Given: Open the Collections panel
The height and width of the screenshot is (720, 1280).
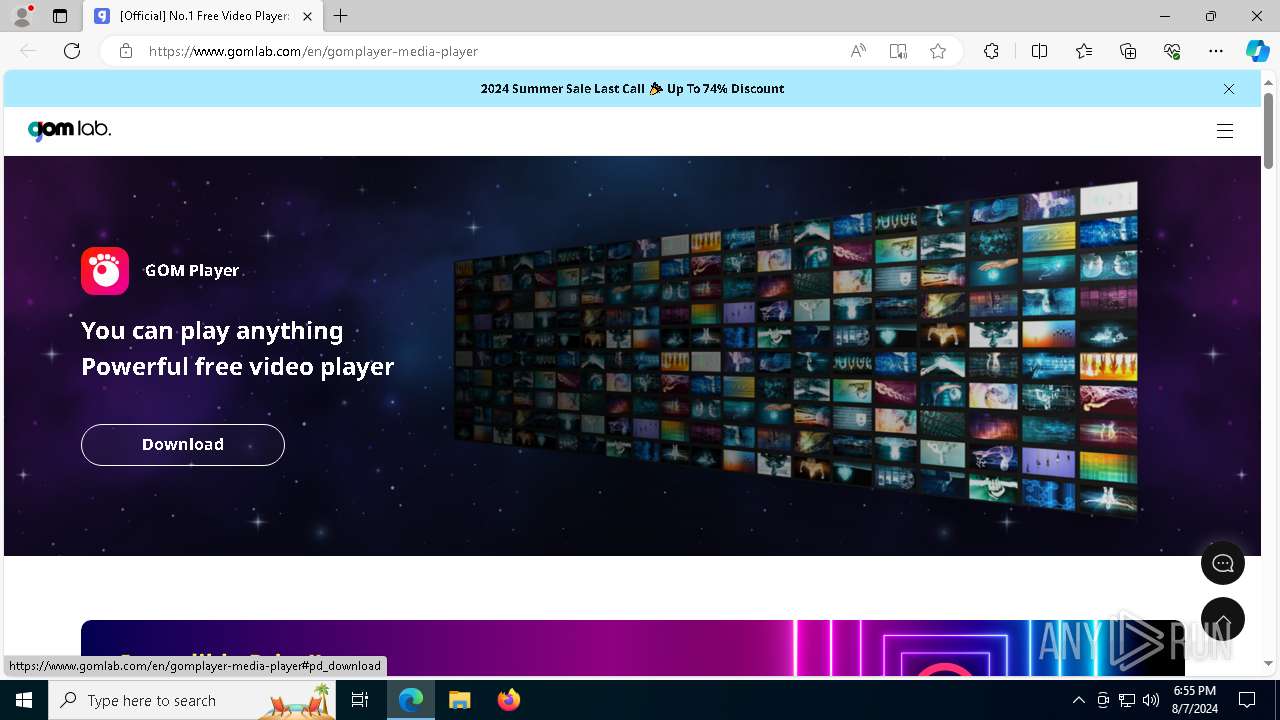Looking at the screenshot, I should 1128,51.
